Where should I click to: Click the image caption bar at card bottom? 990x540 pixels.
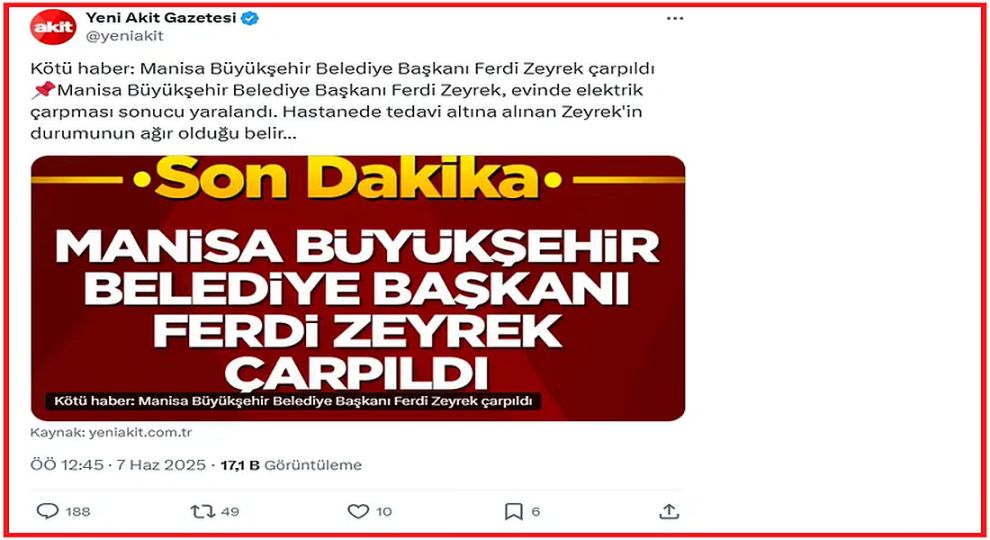click(293, 401)
